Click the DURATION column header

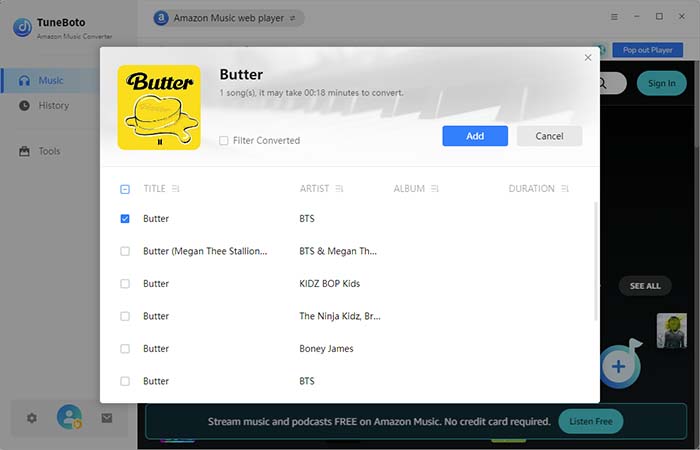tap(531, 188)
